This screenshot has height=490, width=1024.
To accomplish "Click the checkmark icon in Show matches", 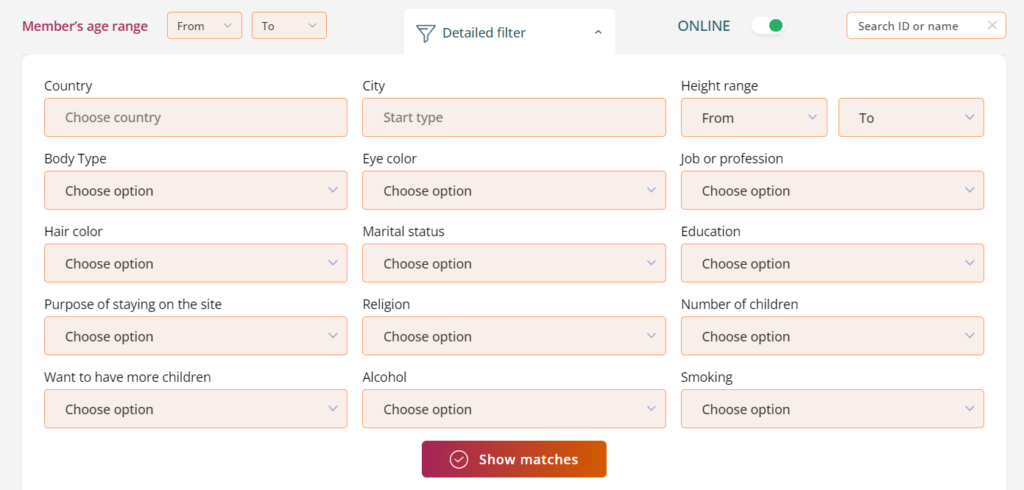I will [x=459, y=459].
